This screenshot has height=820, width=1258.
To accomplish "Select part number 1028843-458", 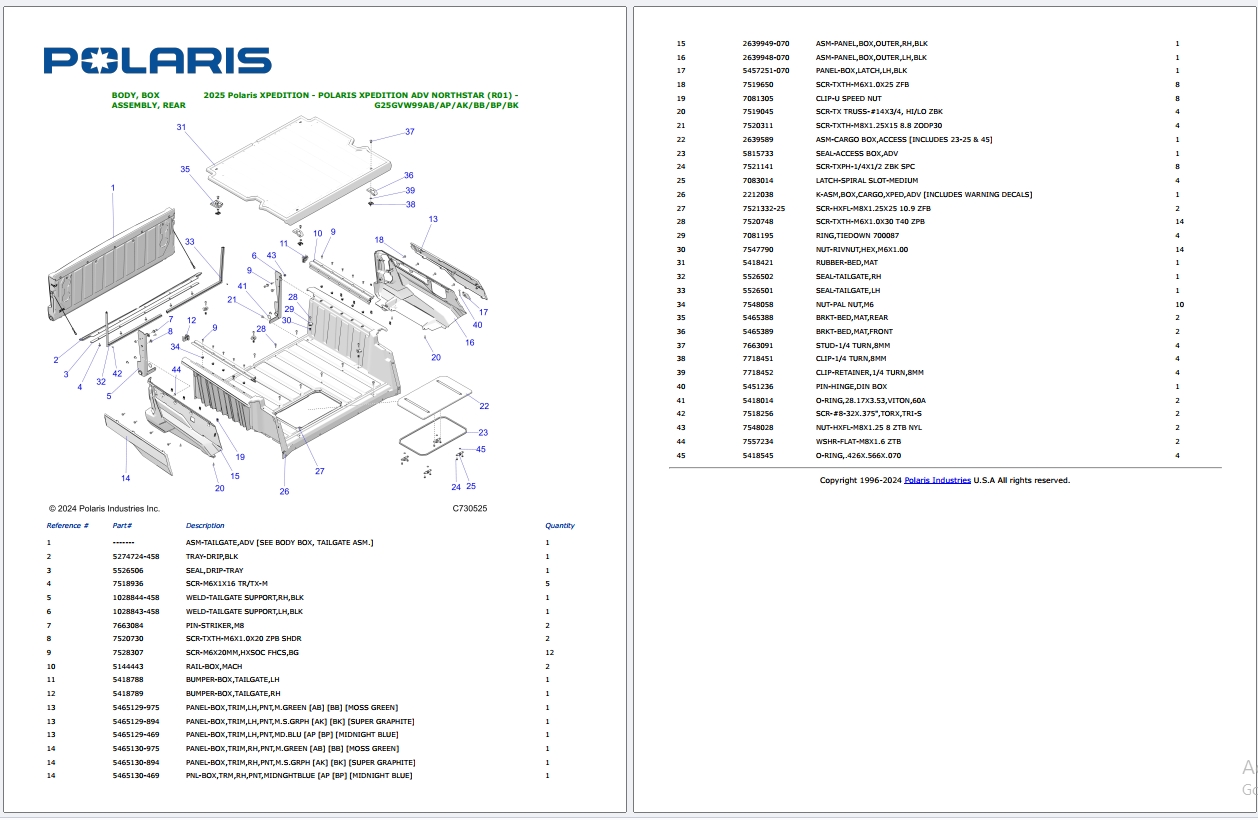I will coord(135,611).
